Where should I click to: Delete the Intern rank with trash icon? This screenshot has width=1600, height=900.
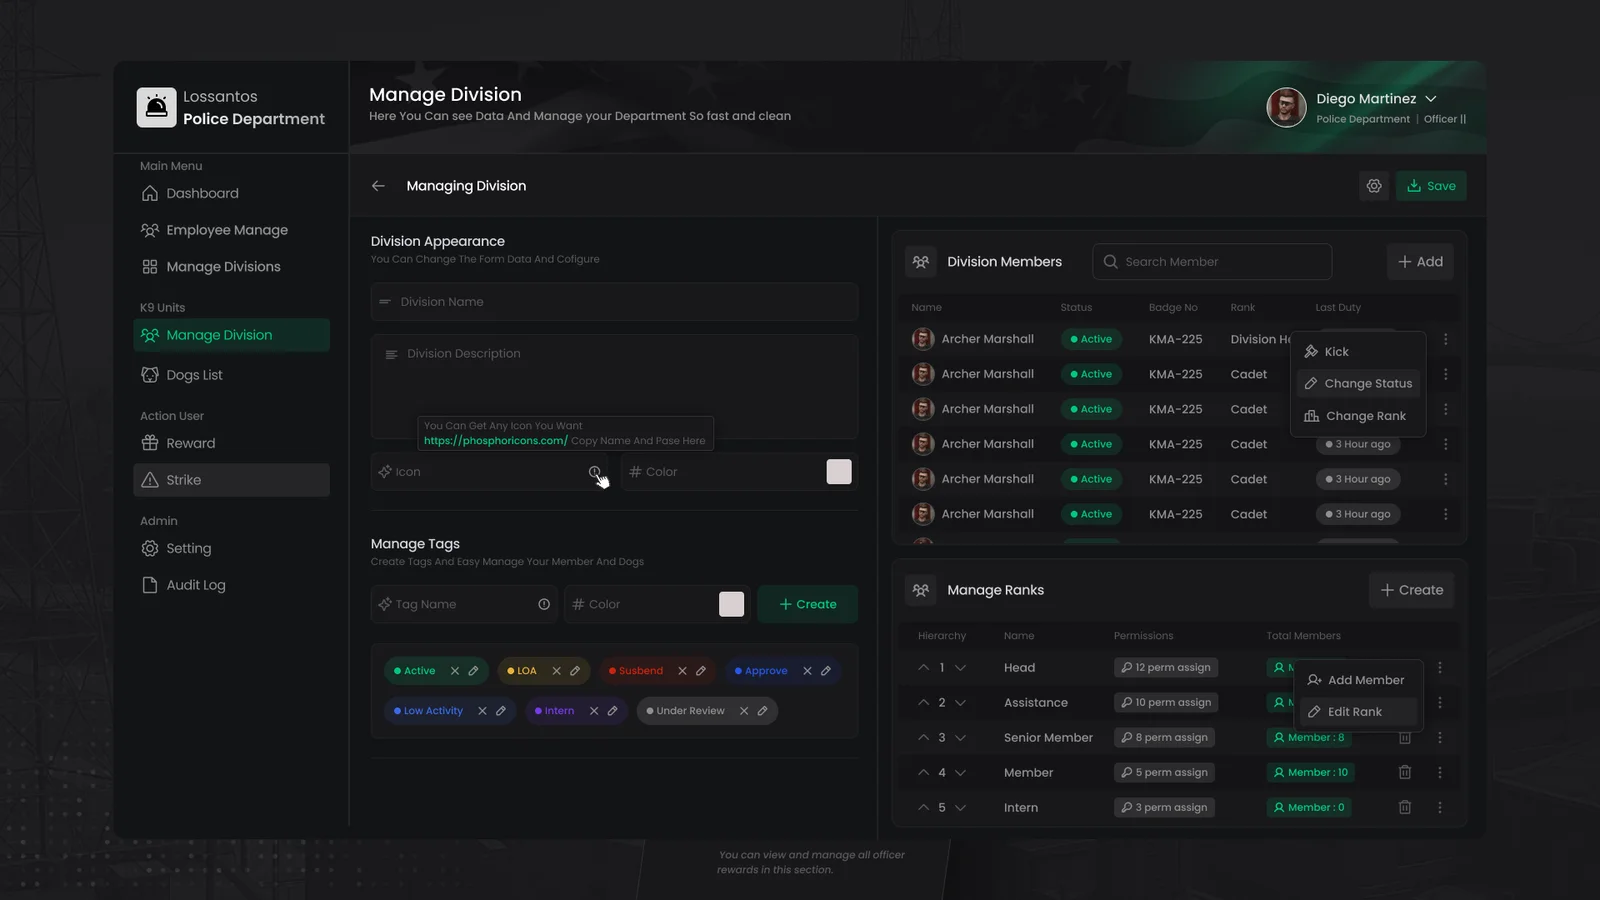point(1404,807)
